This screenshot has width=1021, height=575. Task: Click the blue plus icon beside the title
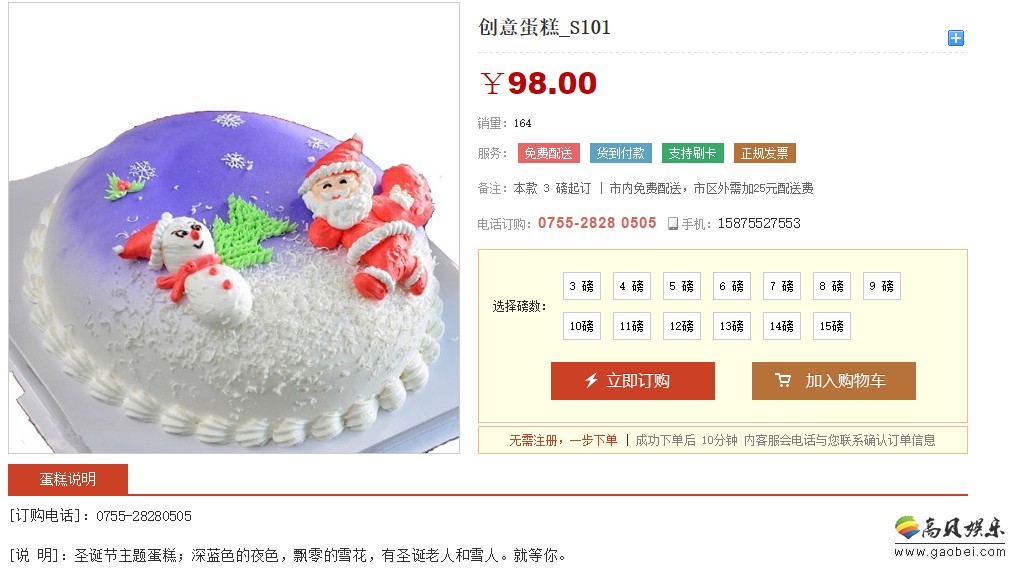[955, 38]
